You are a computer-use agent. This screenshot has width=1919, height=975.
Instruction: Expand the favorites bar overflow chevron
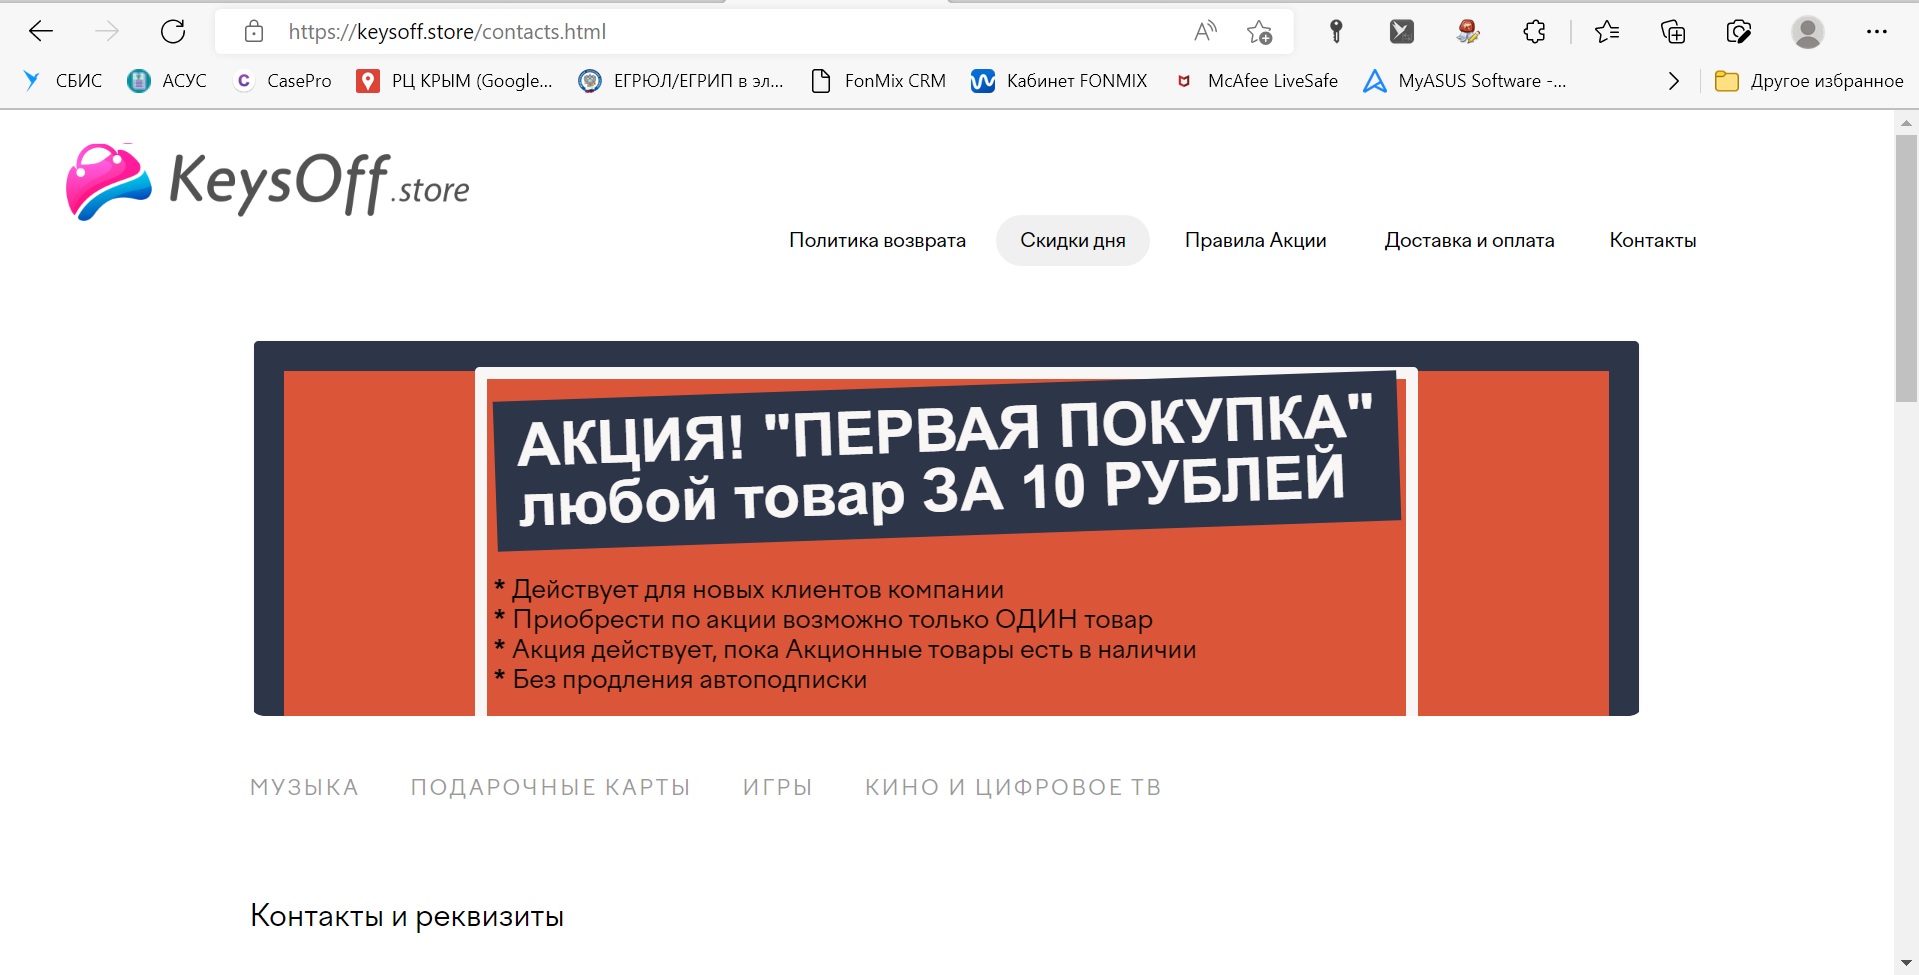1674,81
